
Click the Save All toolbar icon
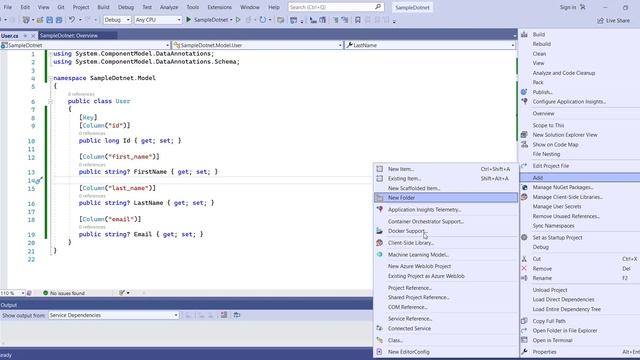[59, 20]
